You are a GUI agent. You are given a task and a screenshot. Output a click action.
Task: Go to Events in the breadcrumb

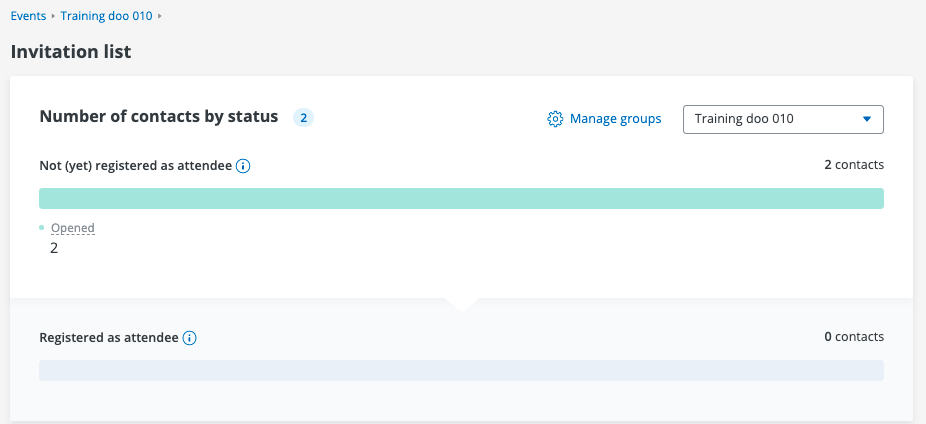coord(28,16)
